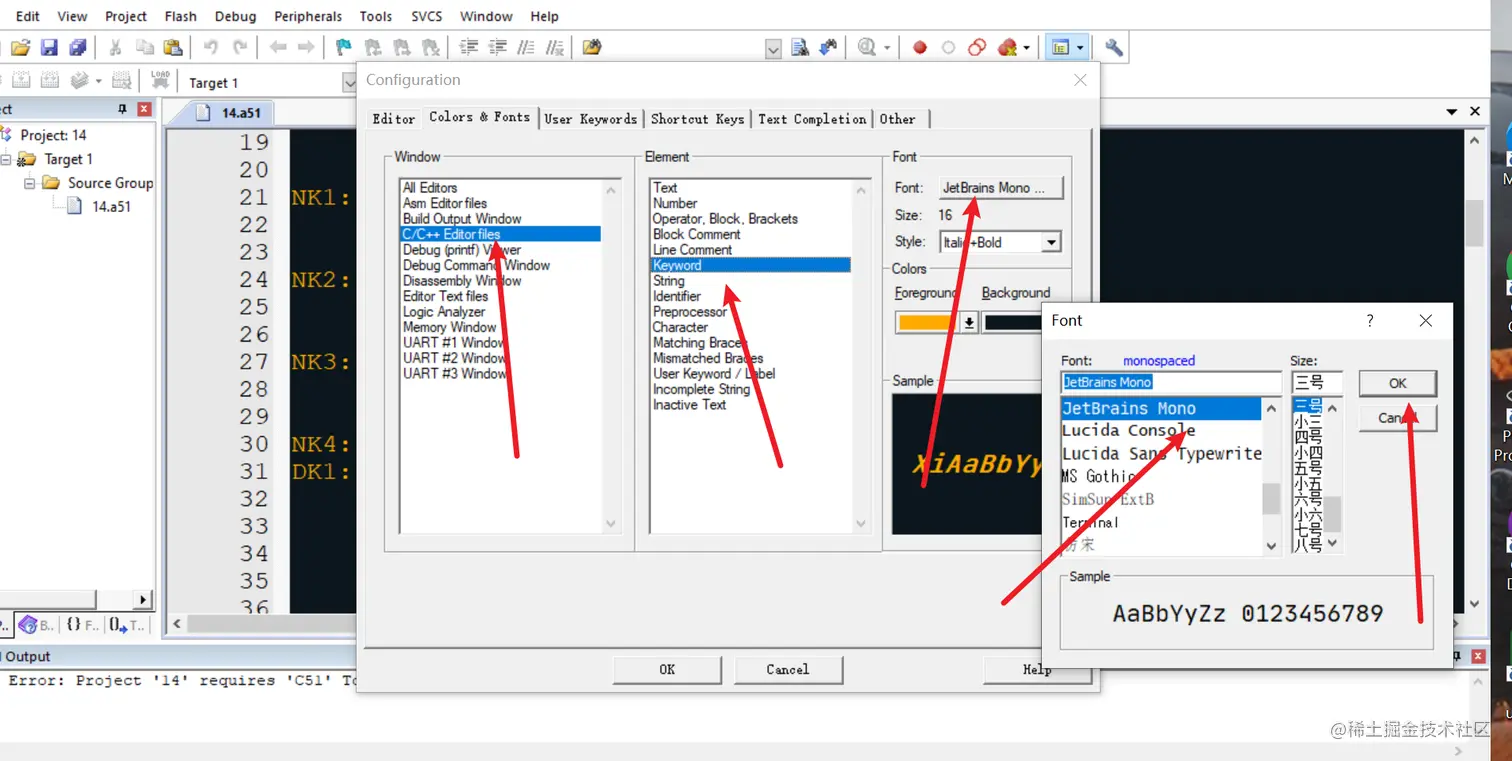
Task: Click the Open file toolbar icon
Action: tap(20, 47)
